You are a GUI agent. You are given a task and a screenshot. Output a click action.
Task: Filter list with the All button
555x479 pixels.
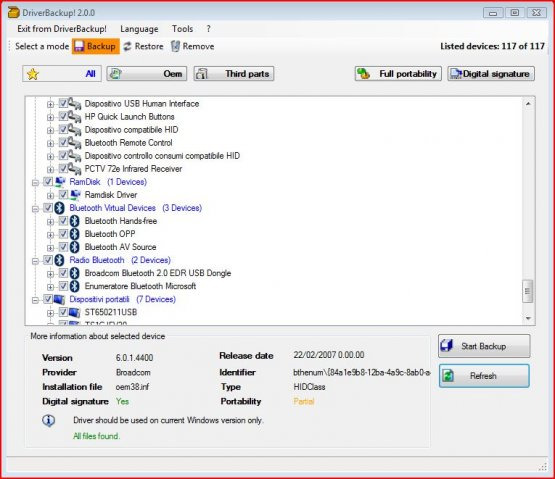62,74
